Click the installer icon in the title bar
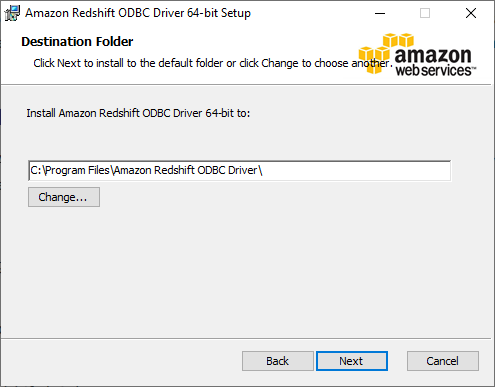The image size is (495, 387). click(12, 13)
